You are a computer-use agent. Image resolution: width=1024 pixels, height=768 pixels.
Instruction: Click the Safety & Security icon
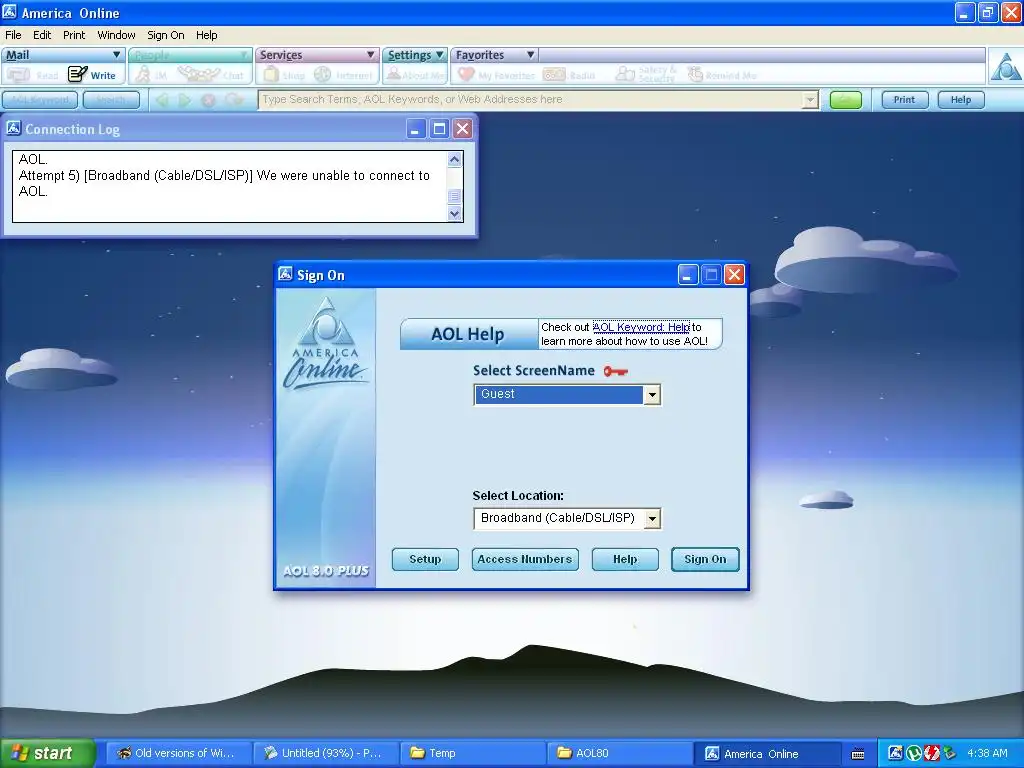tap(625, 74)
